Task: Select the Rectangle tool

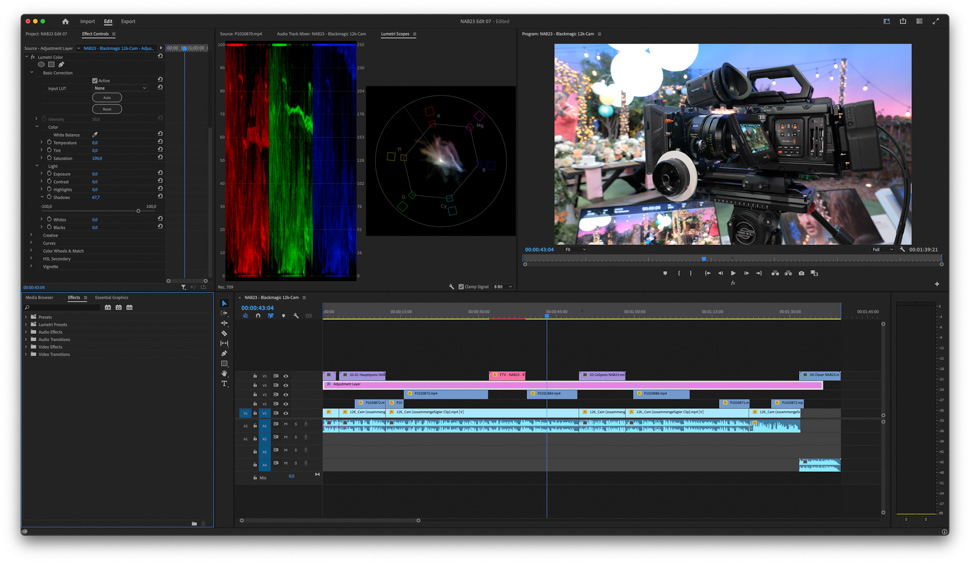Action: point(224,363)
